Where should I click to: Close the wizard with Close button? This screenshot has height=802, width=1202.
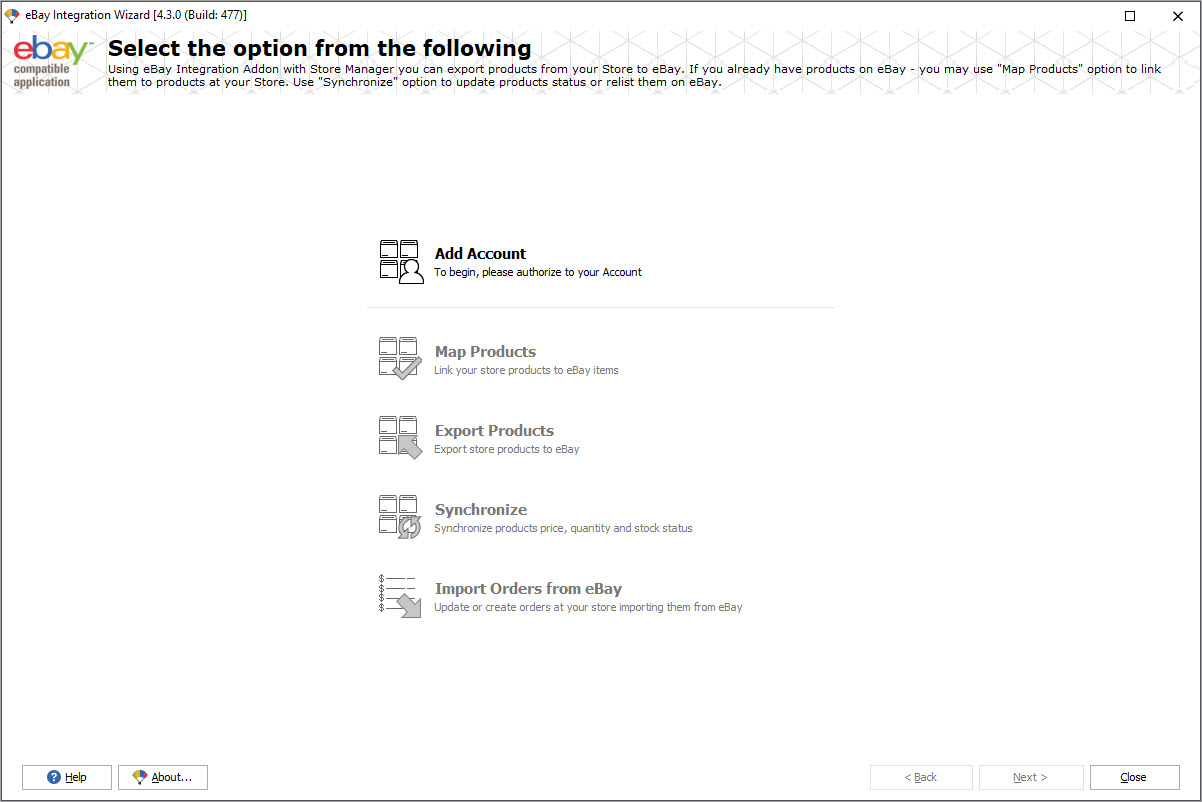(1134, 777)
